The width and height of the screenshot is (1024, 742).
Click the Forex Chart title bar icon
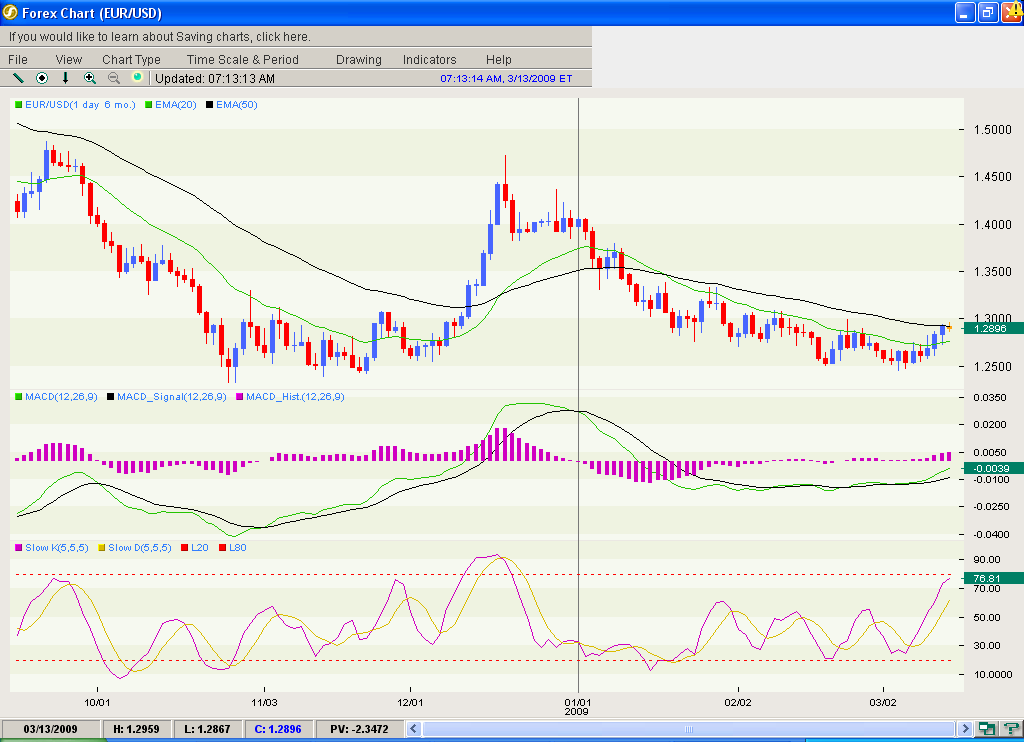pos(10,12)
